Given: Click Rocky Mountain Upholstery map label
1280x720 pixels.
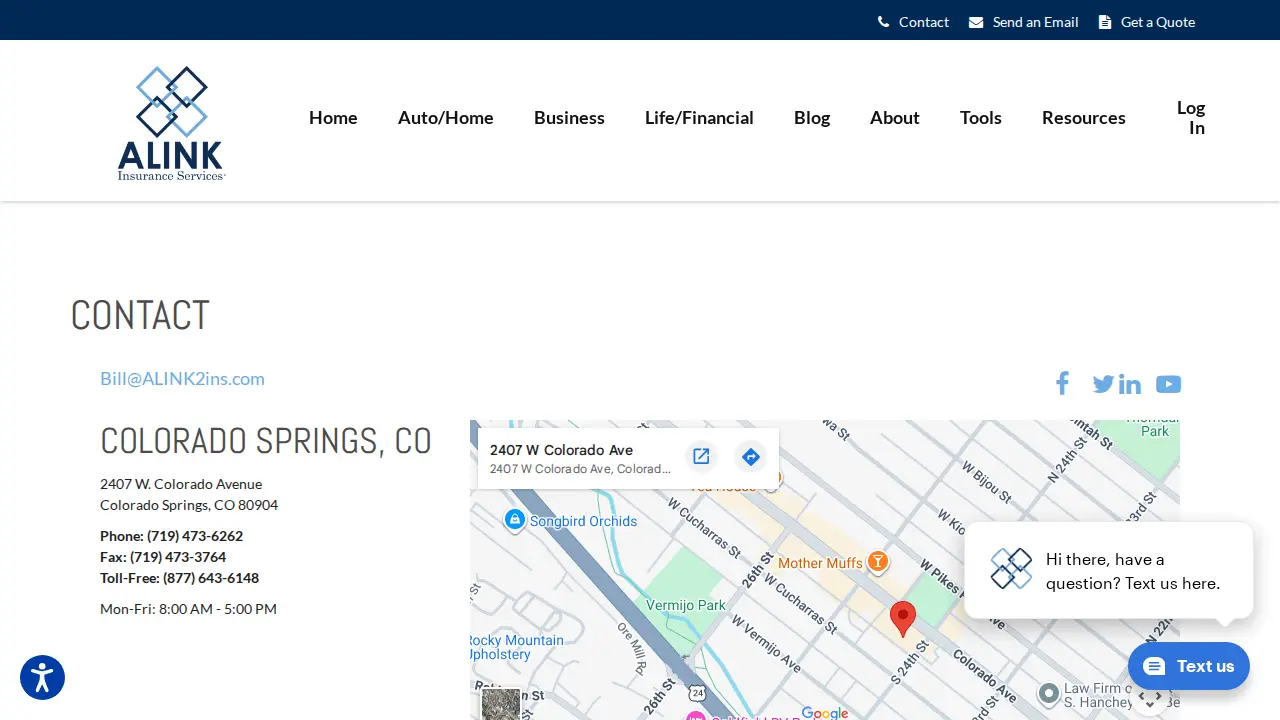Looking at the screenshot, I should pyautogui.click(x=517, y=647).
